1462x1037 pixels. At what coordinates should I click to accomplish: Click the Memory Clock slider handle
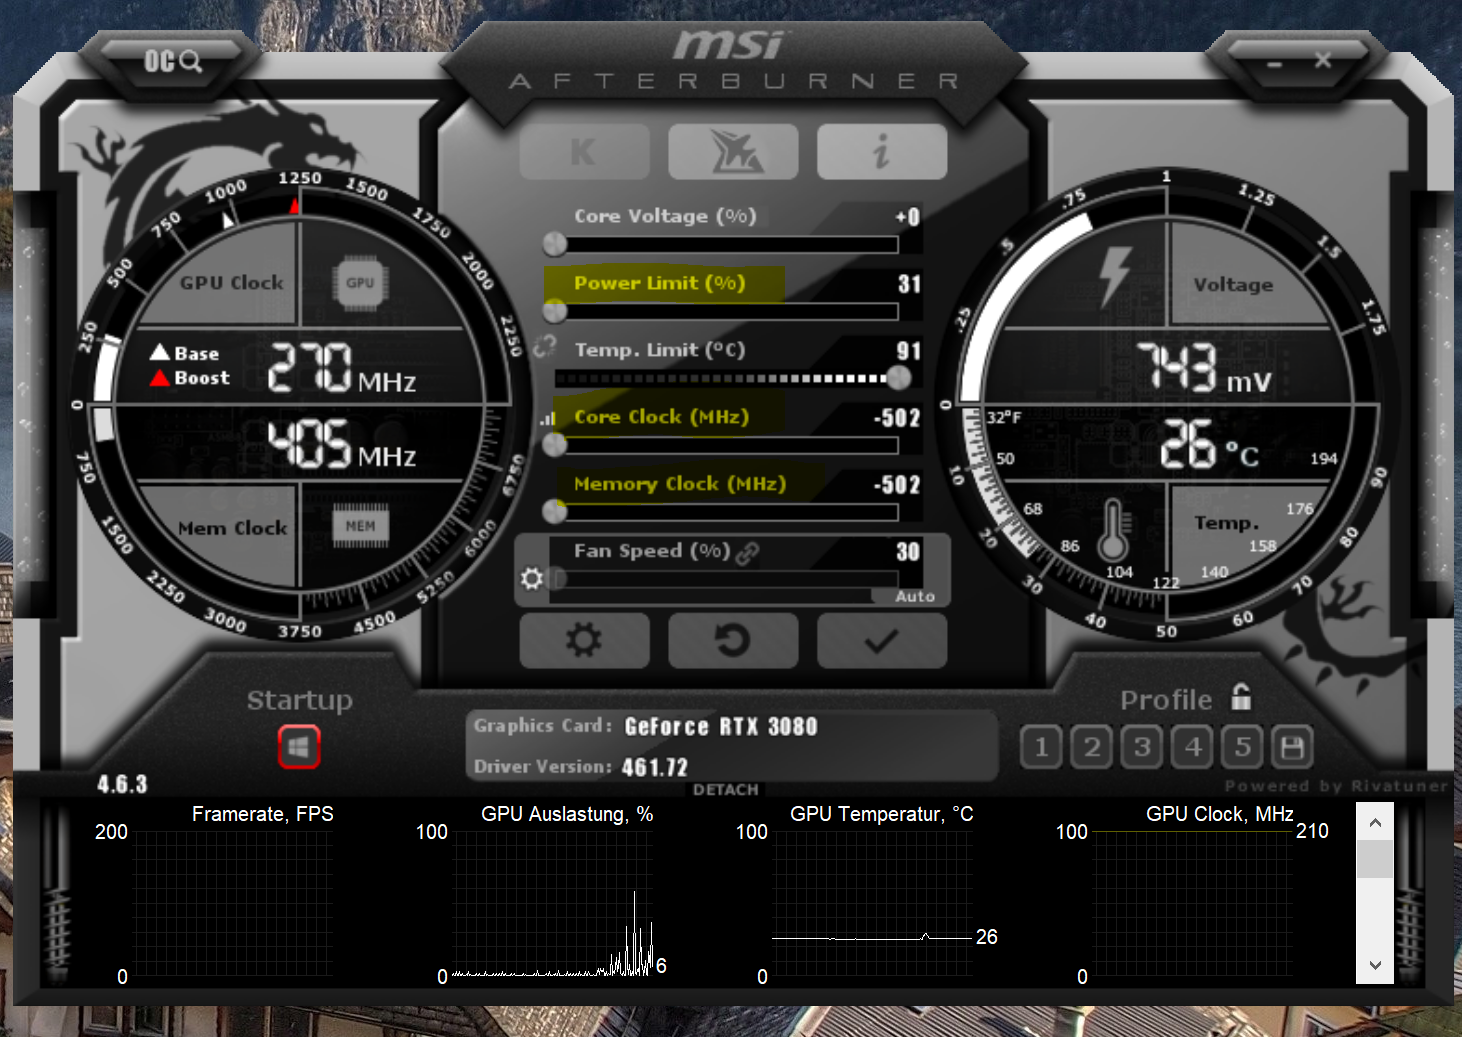point(555,512)
